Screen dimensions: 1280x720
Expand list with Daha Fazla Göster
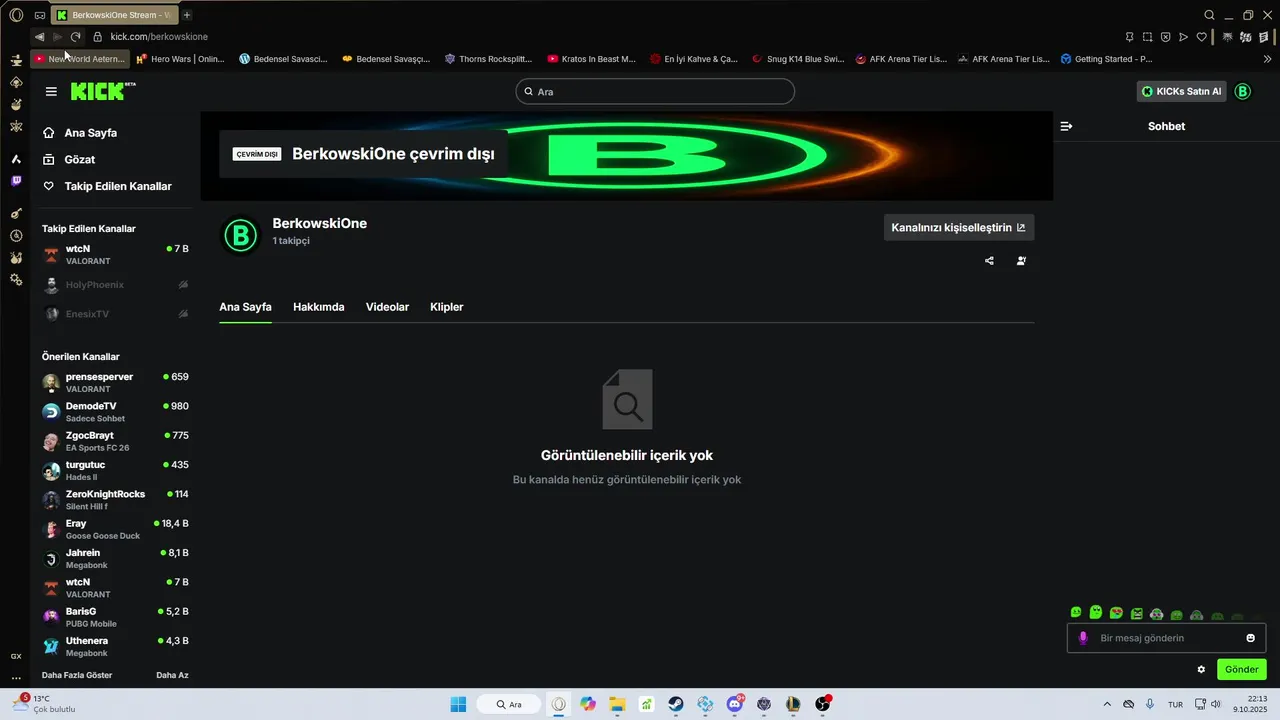(77, 675)
